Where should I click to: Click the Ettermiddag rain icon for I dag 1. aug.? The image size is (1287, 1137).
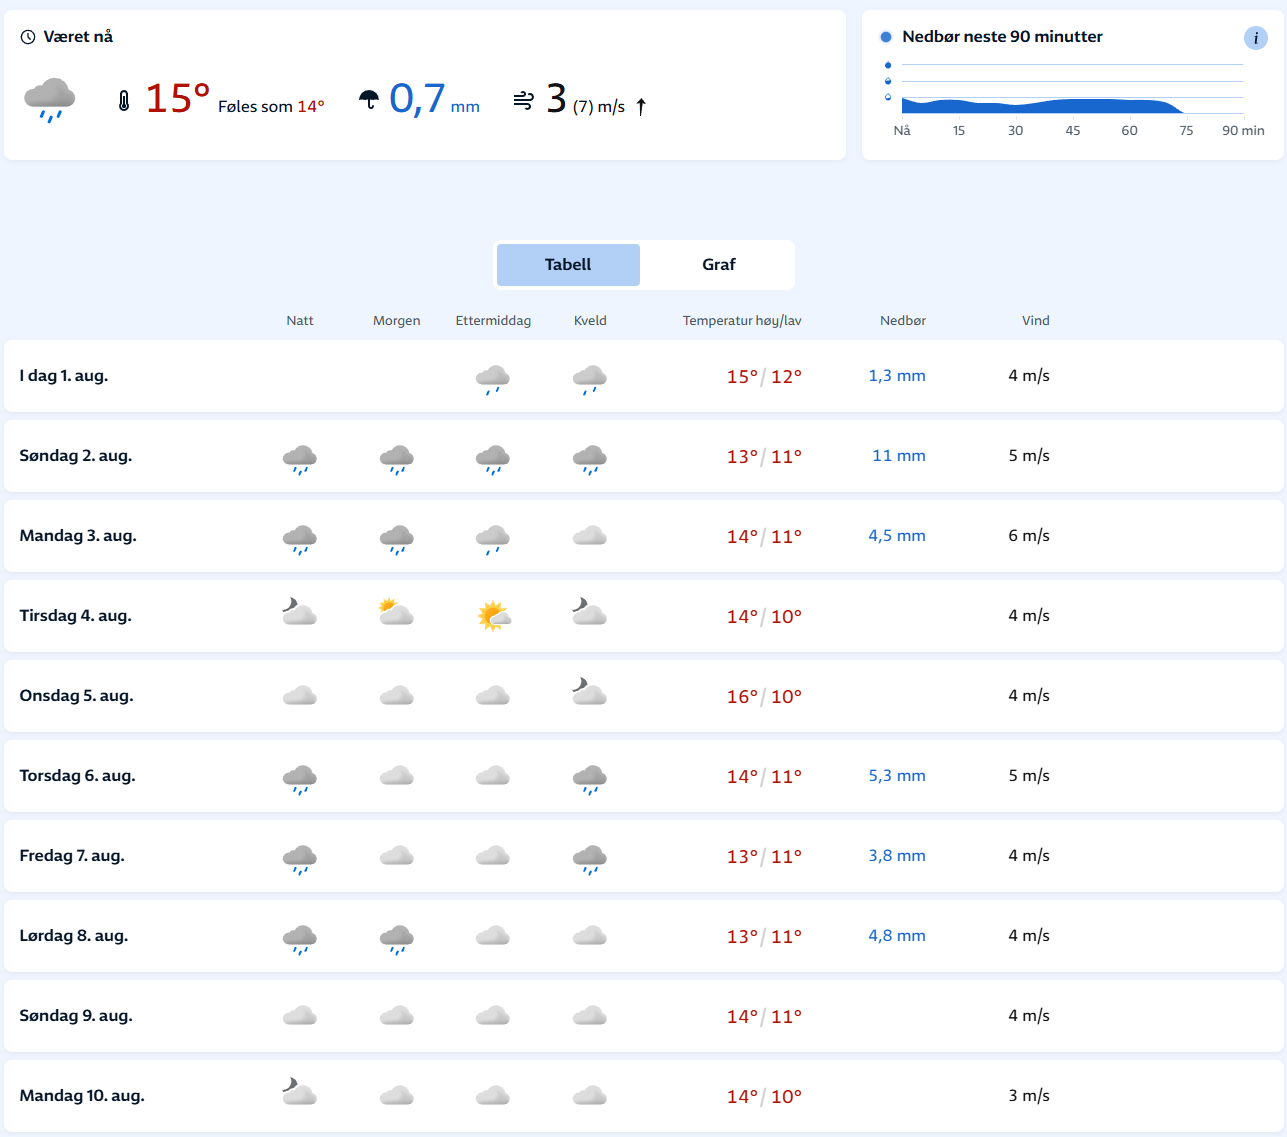coord(493,379)
